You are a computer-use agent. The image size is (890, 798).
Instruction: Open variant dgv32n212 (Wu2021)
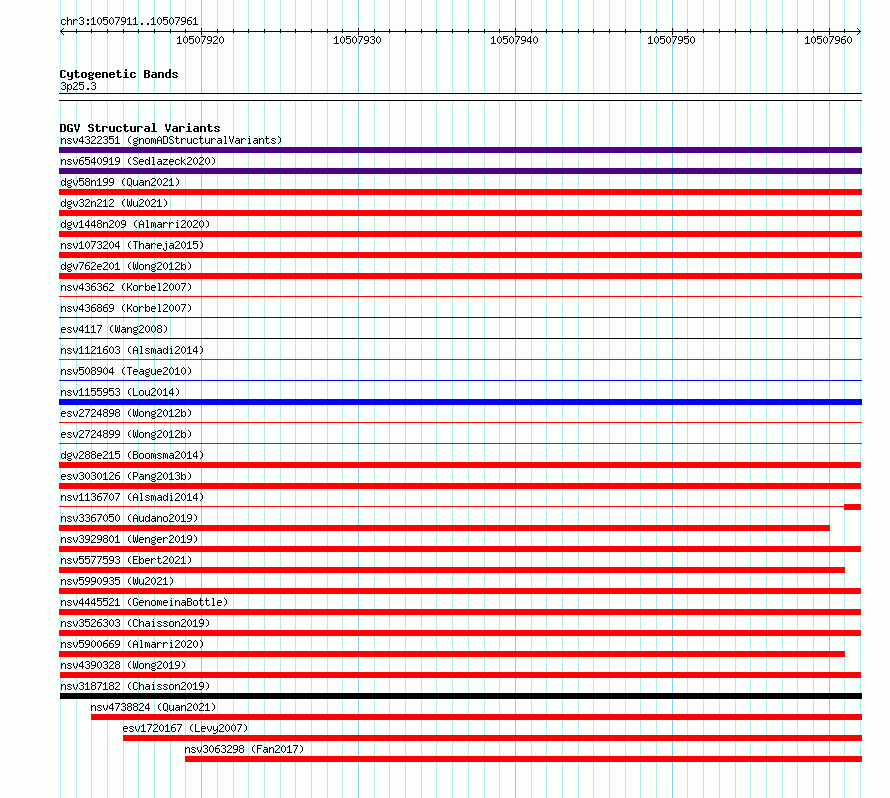tap(114, 203)
